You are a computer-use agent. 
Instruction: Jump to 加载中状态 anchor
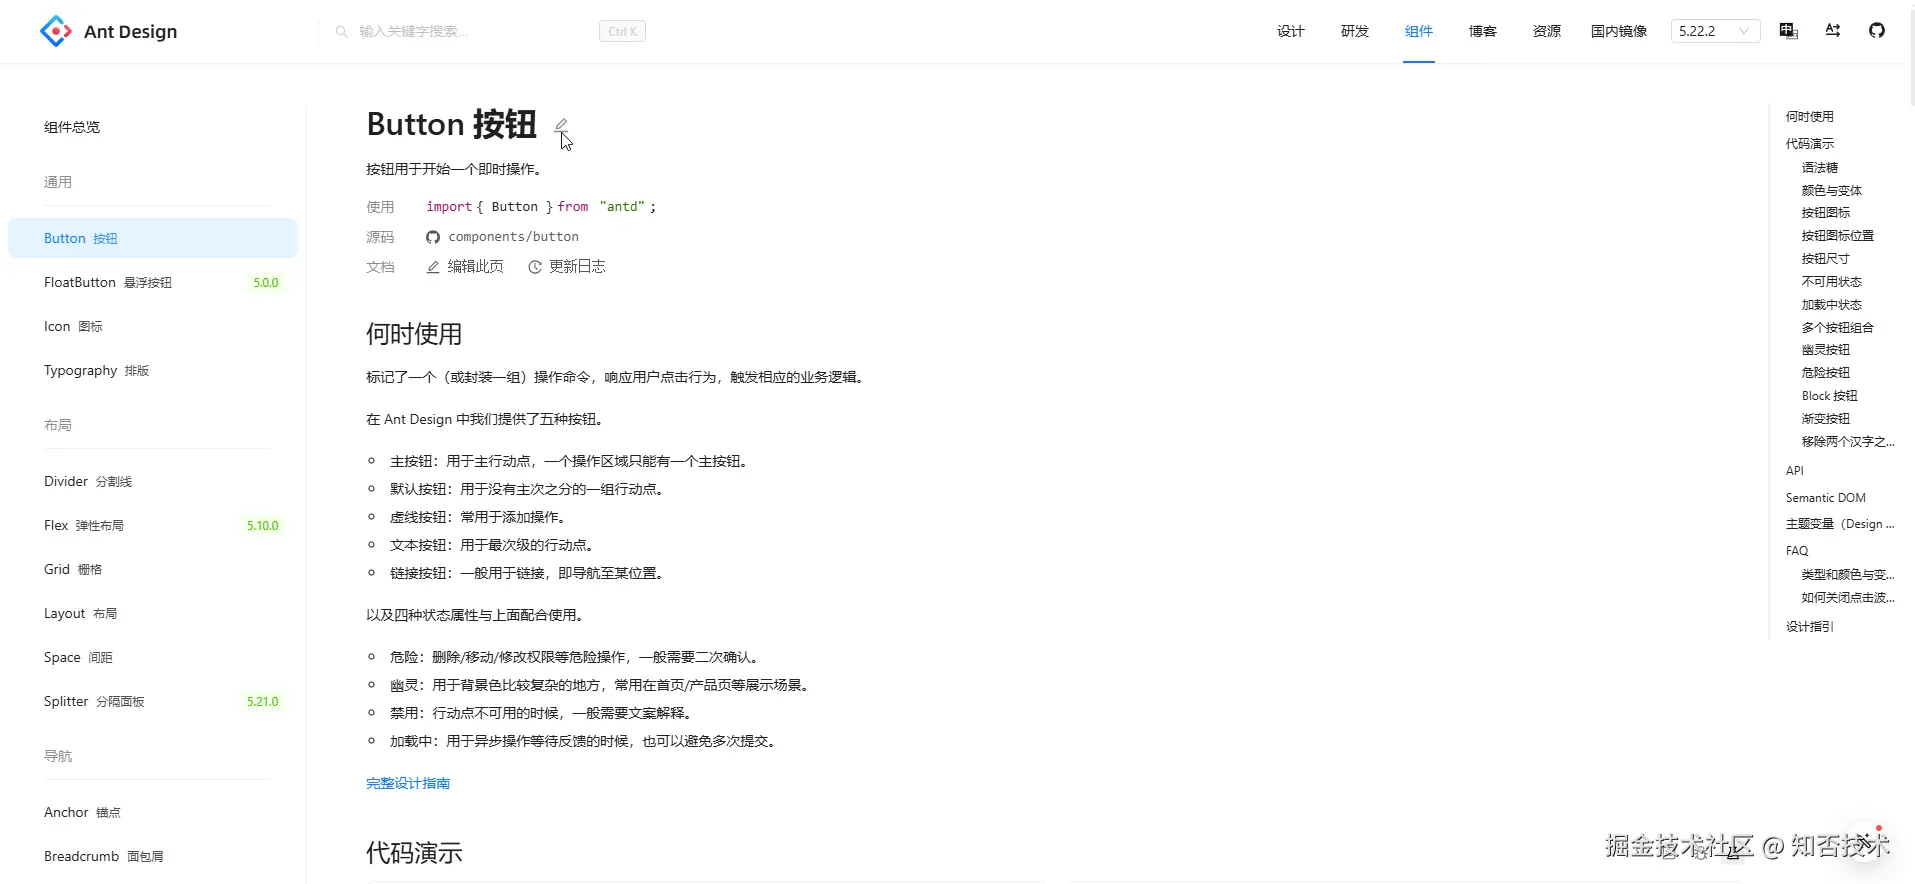(x=1832, y=305)
